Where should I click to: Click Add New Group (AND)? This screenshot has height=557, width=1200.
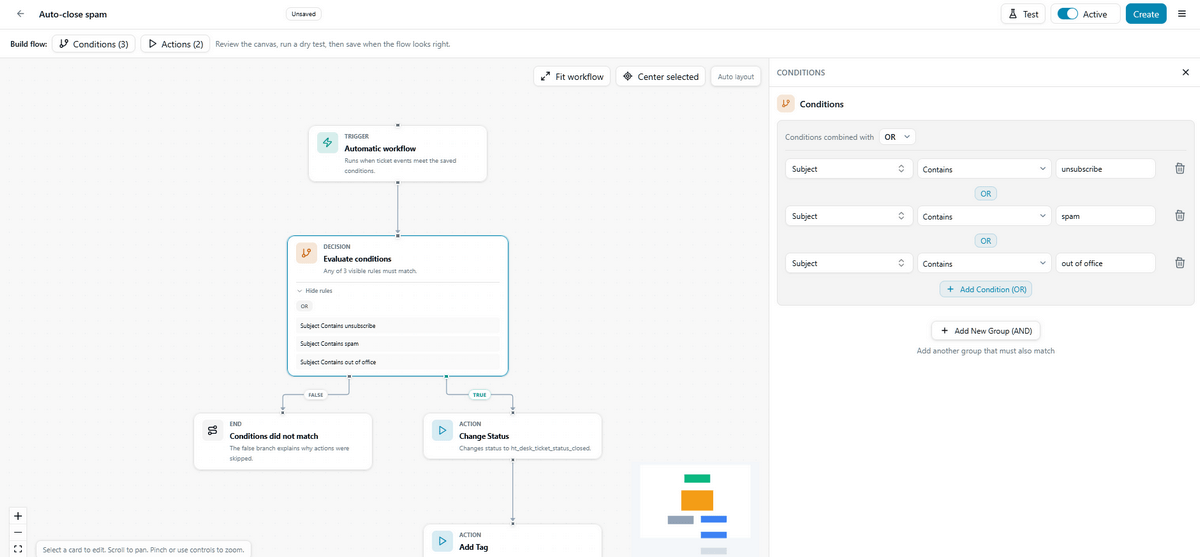click(985, 330)
